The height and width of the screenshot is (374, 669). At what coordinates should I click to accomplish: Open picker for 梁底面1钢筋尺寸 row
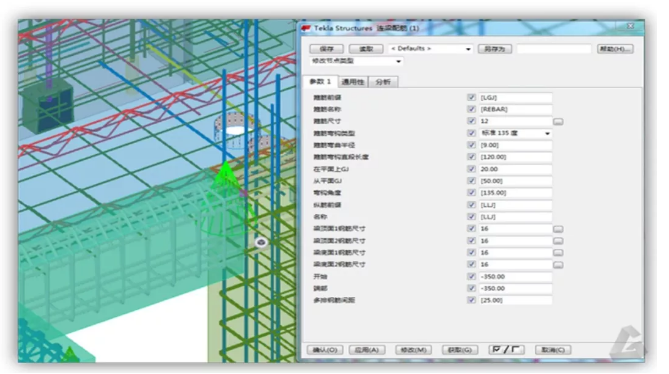click(558, 253)
